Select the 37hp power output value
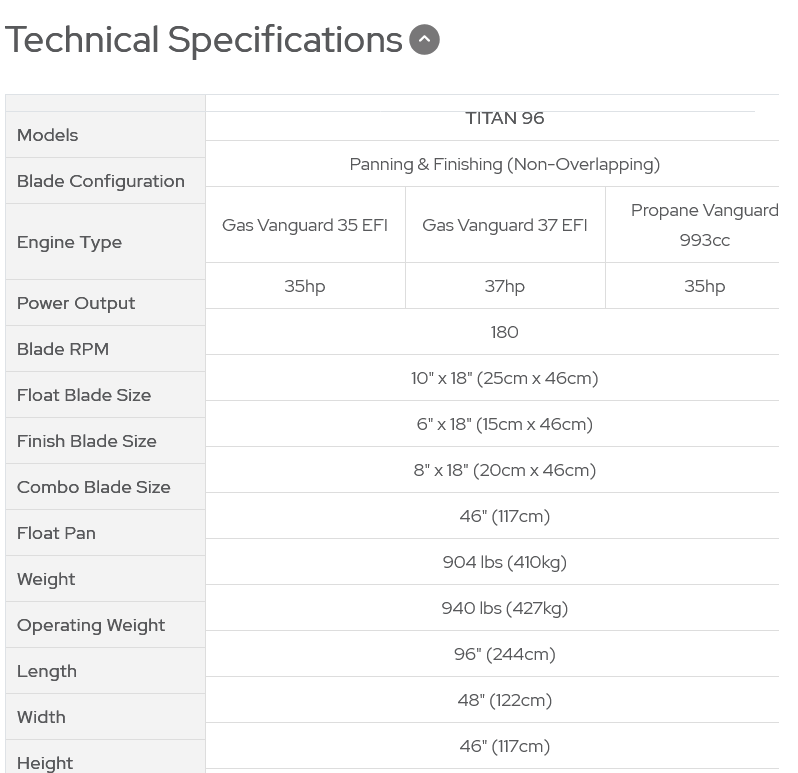Screen dimensions: 798x773 [x=504, y=286]
